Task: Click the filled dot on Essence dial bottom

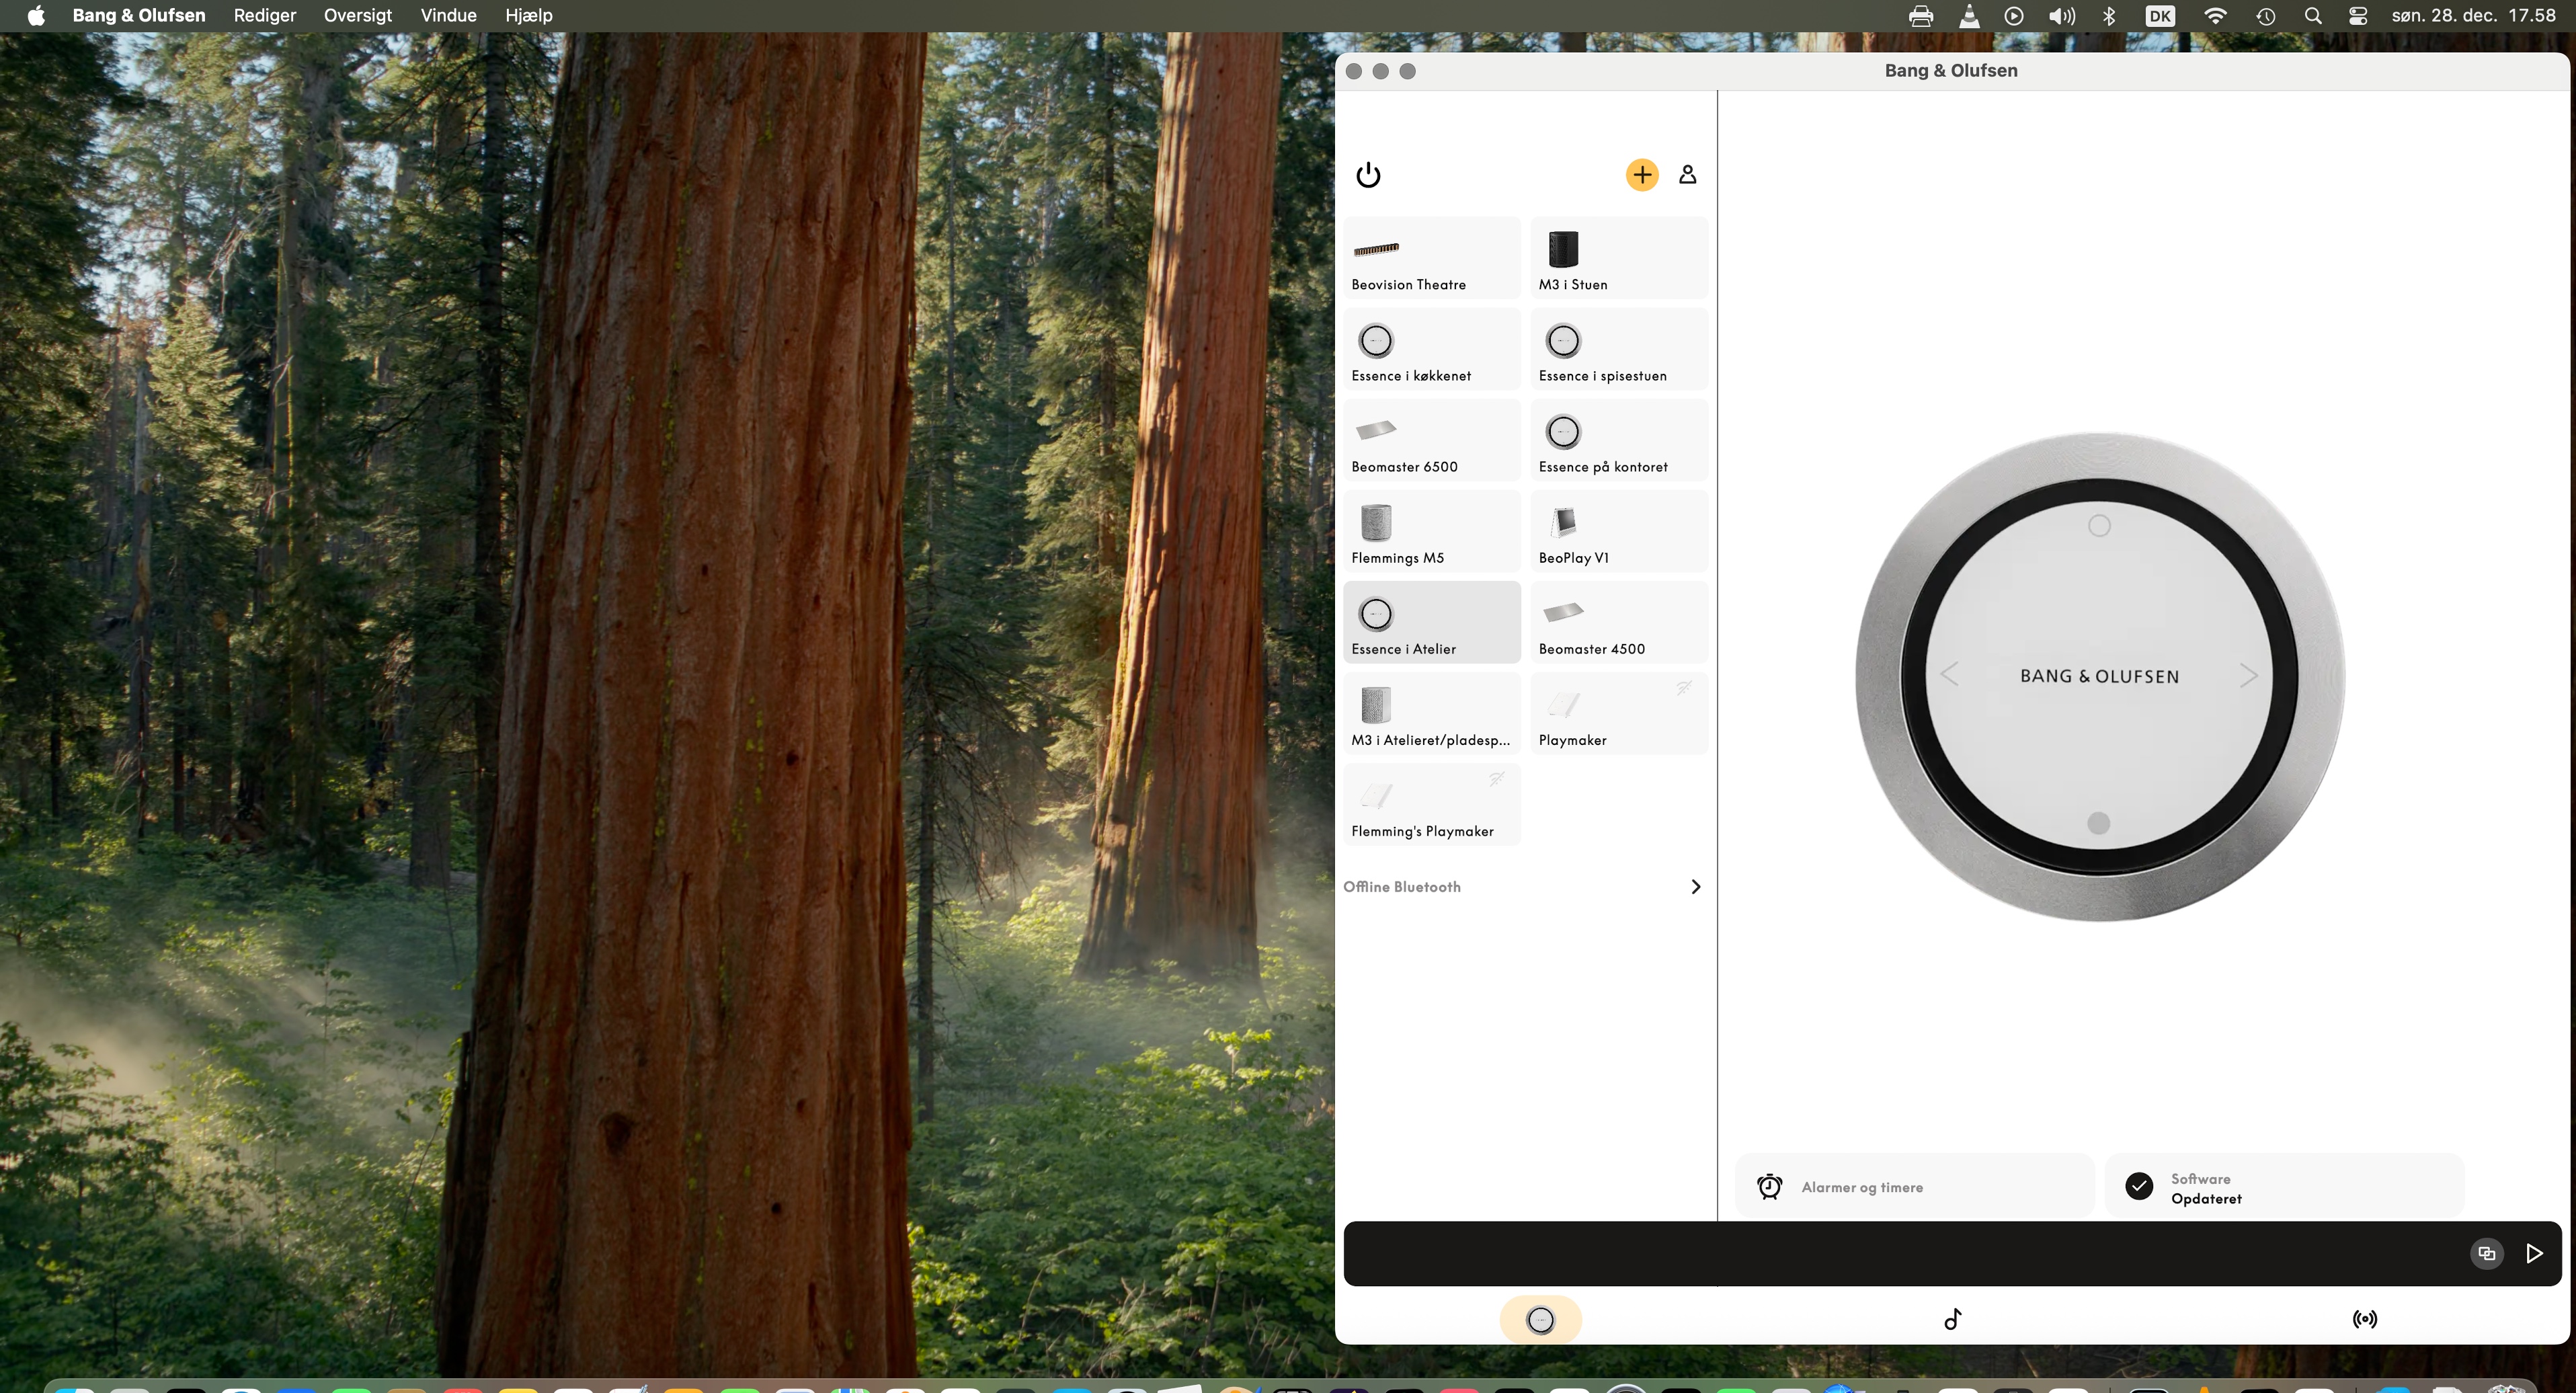Action: tap(2099, 822)
